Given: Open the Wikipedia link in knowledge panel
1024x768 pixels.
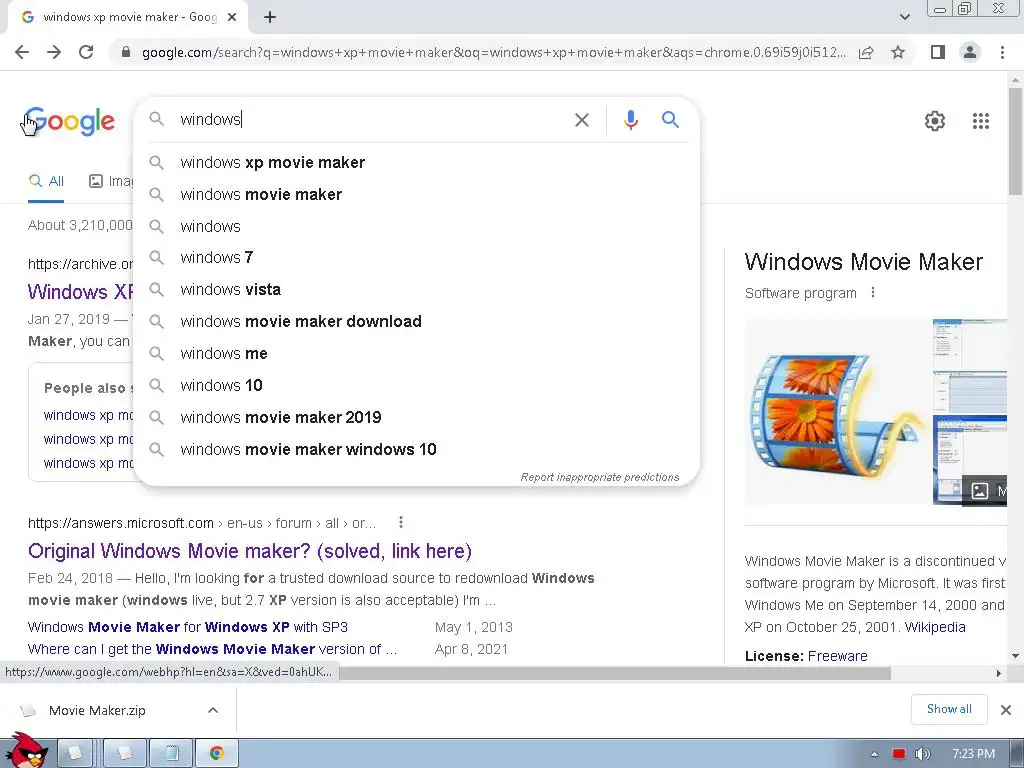Looking at the screenshot, I should point(935,627).
